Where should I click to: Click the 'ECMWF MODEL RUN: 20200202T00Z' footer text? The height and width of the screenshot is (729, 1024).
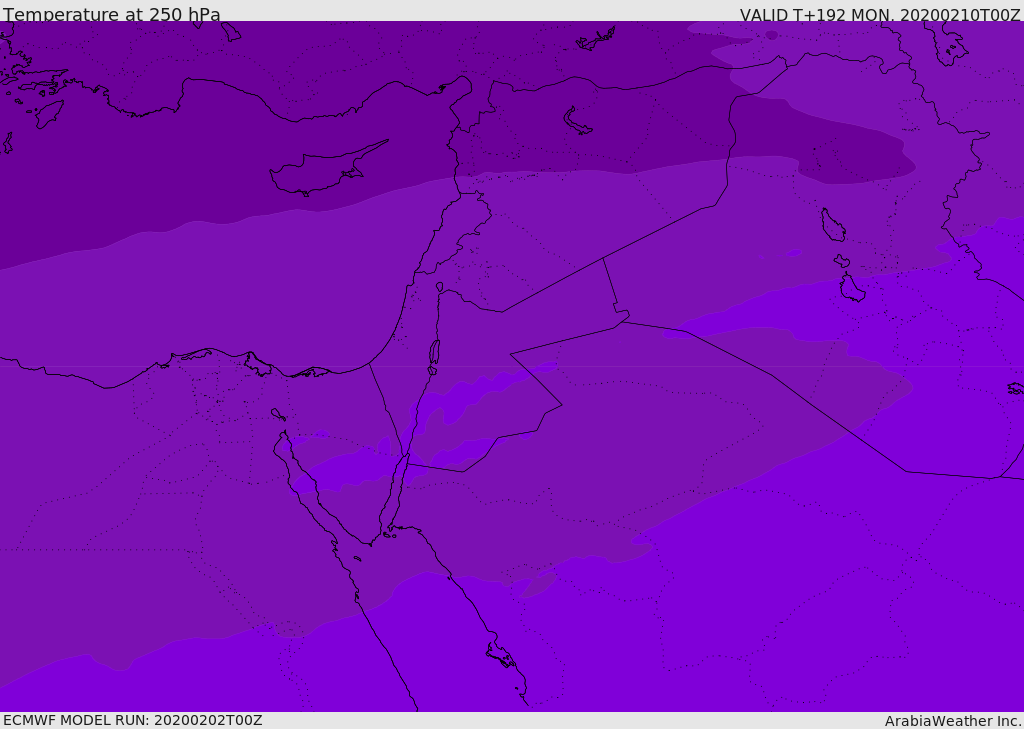point(133,720)
